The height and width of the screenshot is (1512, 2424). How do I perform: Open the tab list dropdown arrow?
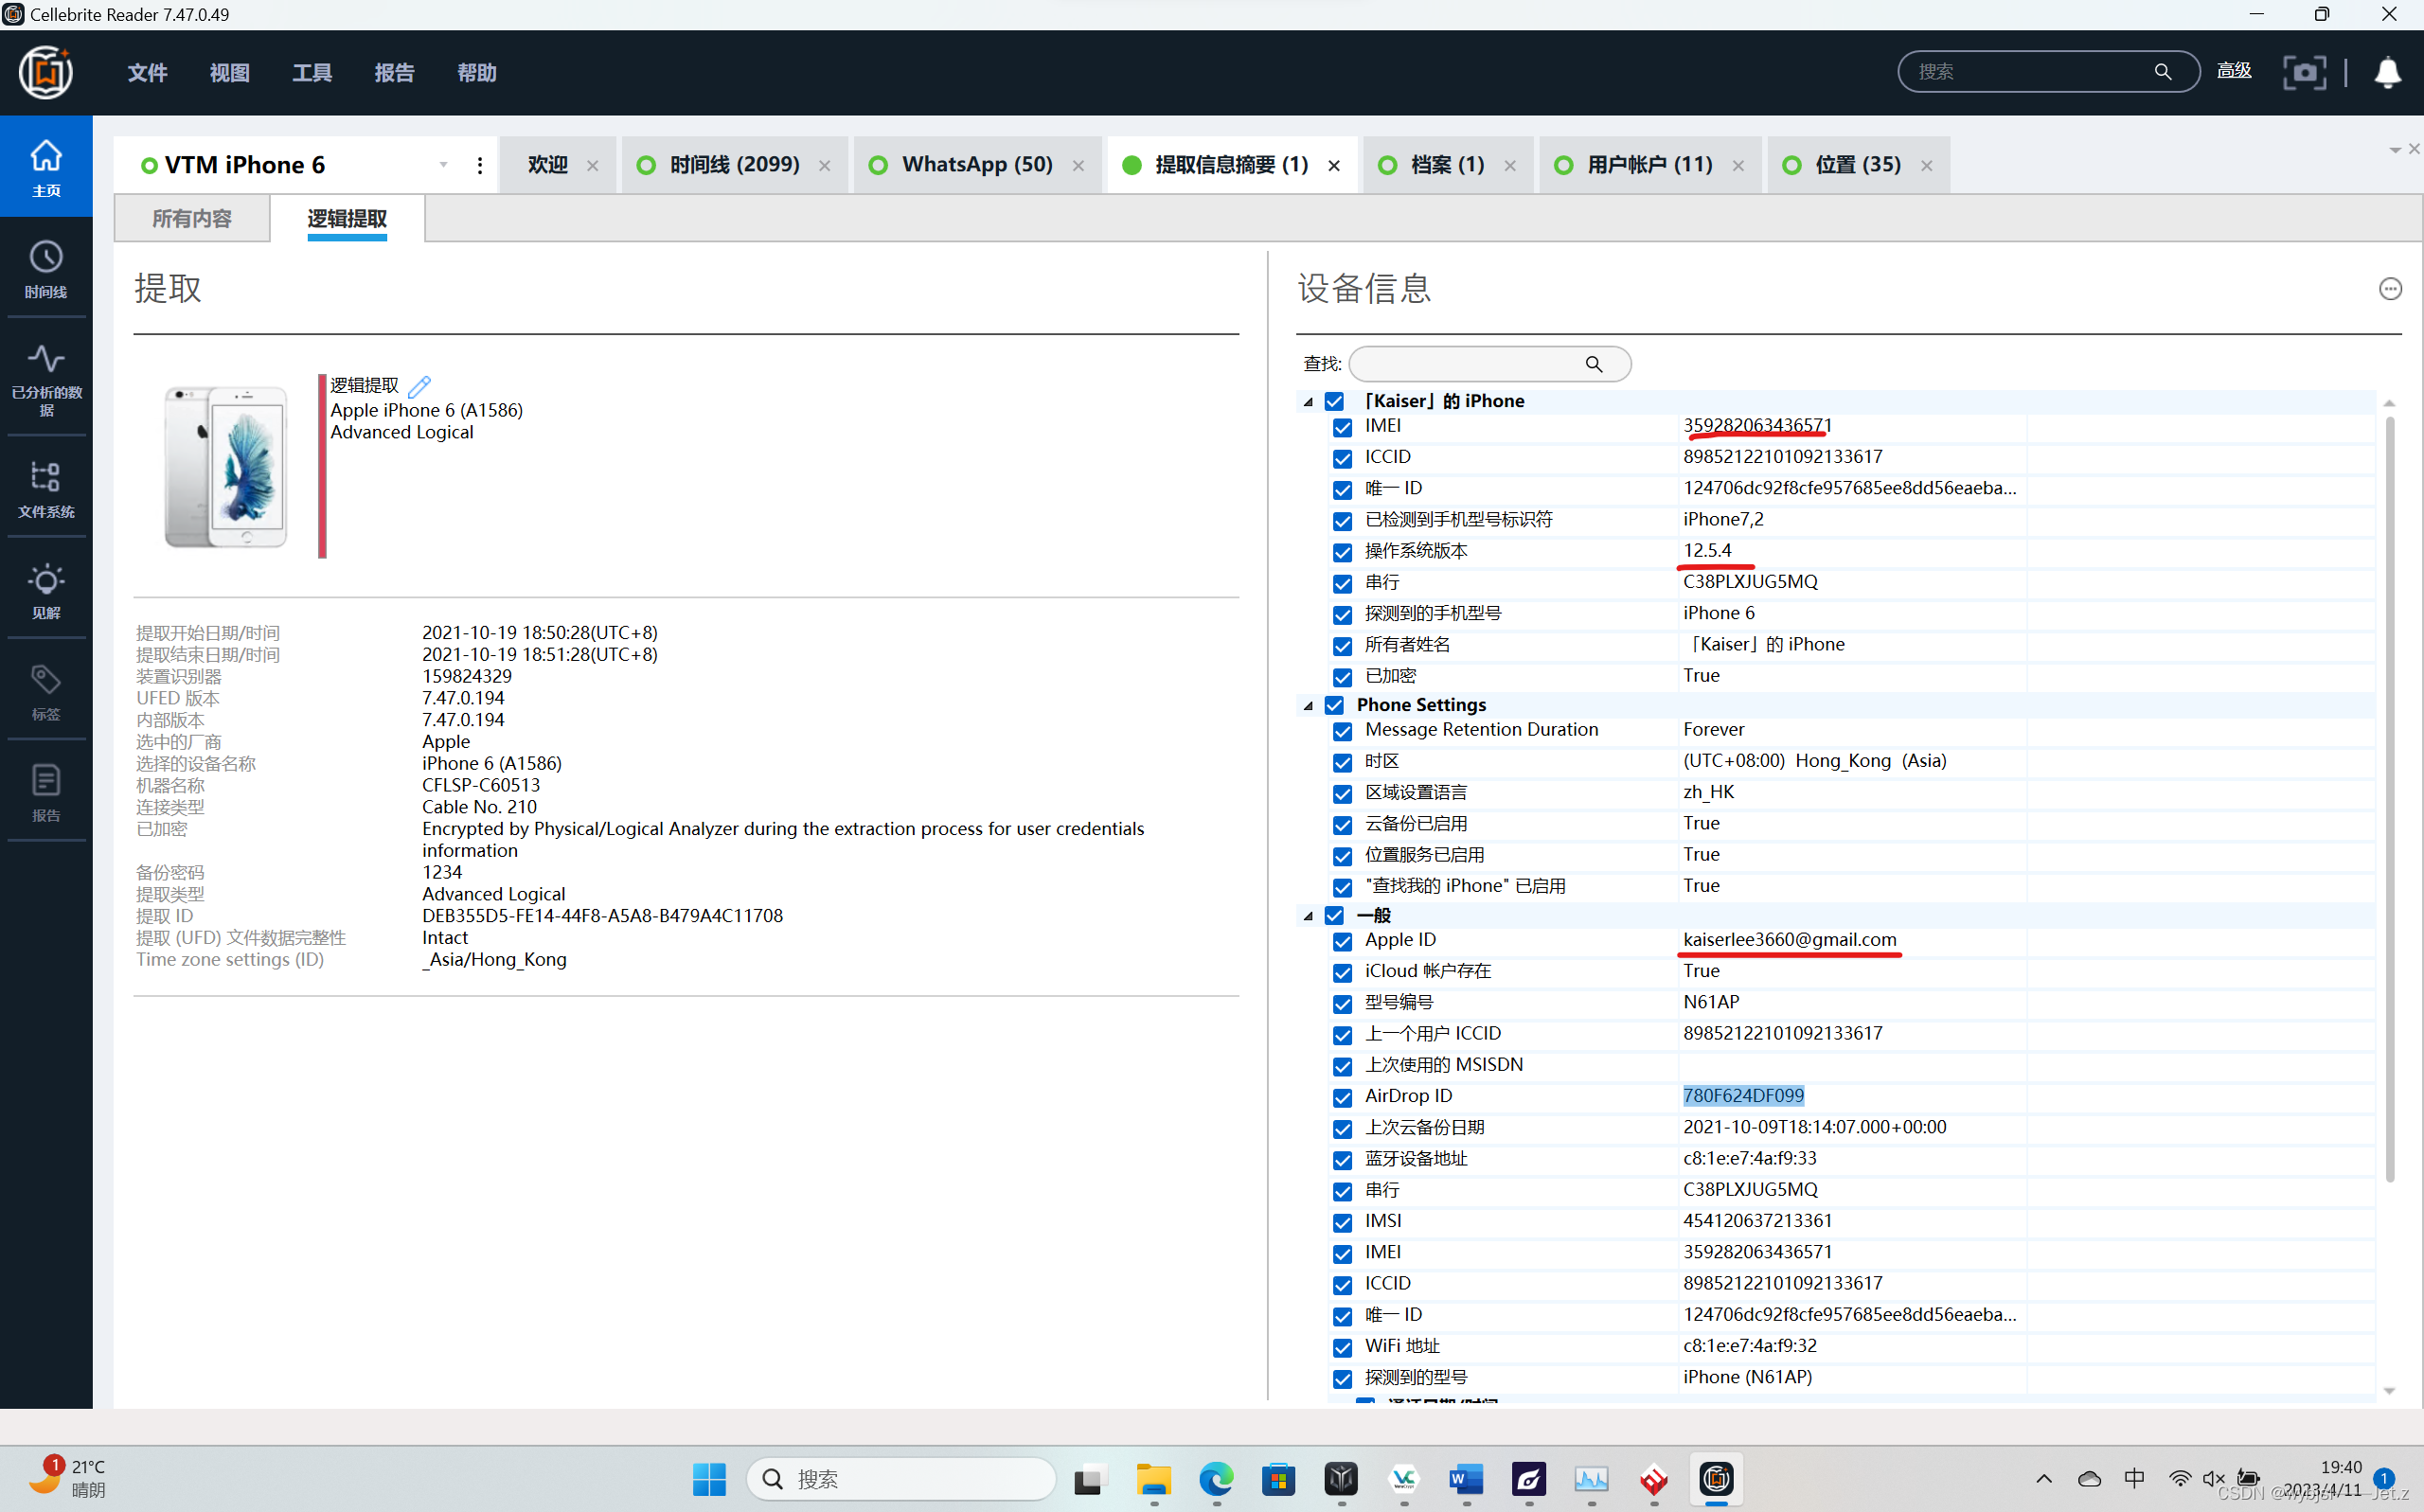click(x=2394, y=150)
